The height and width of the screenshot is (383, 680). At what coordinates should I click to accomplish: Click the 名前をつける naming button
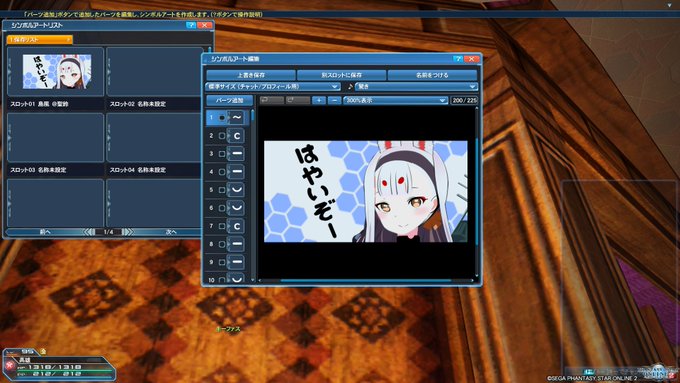coord(432,75)
